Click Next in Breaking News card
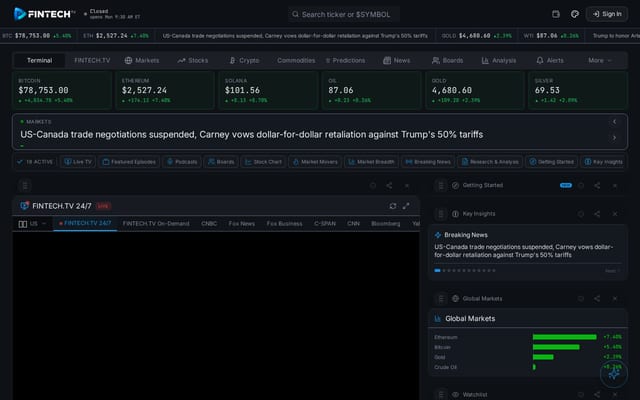The width and height of the screenshot is (640, 400). click(x=612, y=271)
